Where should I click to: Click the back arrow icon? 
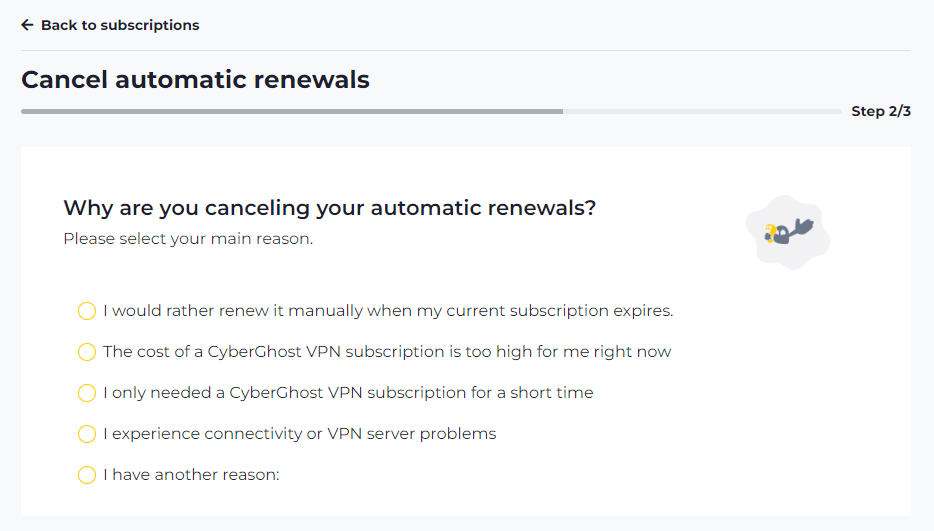(x=27, y=25)
